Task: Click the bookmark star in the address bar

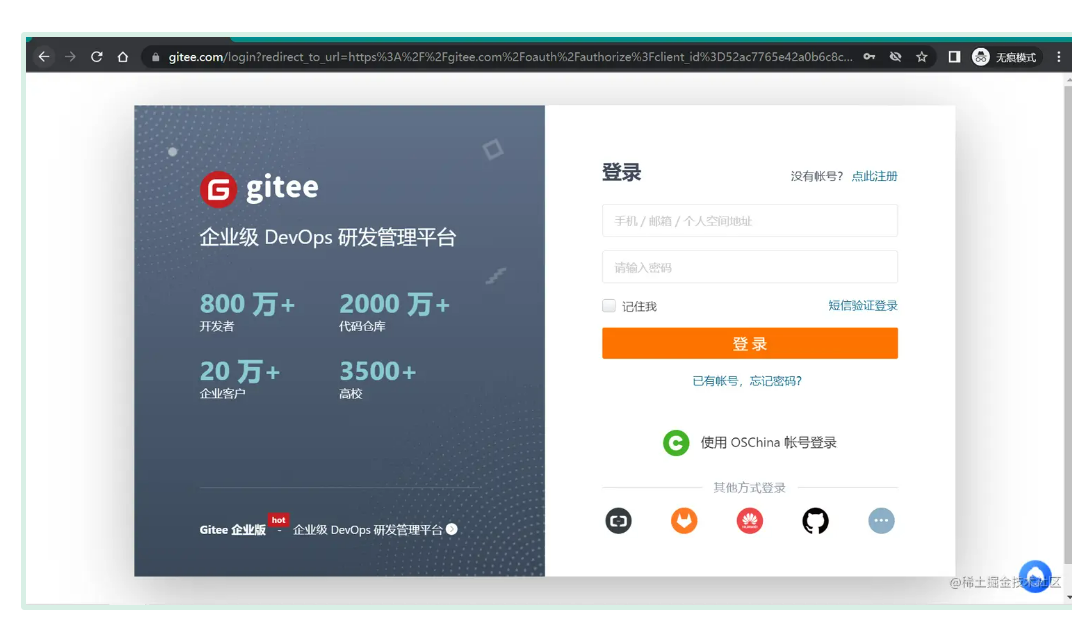Action: click(920, 57)
